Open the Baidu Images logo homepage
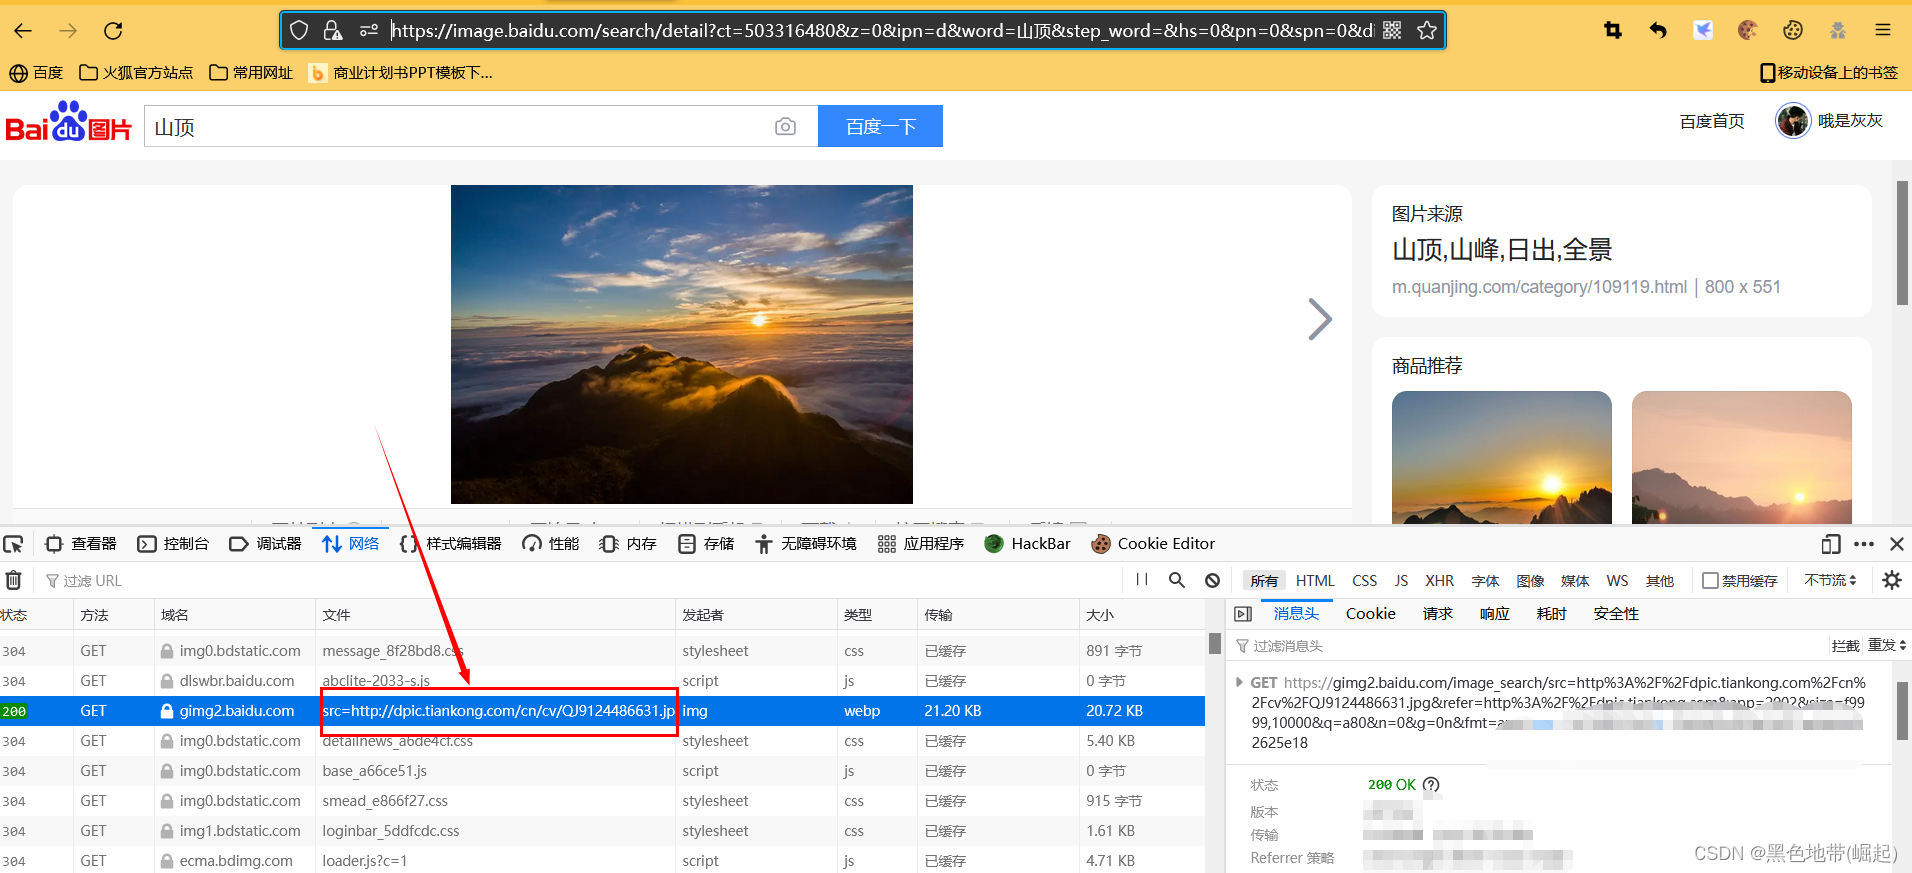 click(x=69, y=123)
